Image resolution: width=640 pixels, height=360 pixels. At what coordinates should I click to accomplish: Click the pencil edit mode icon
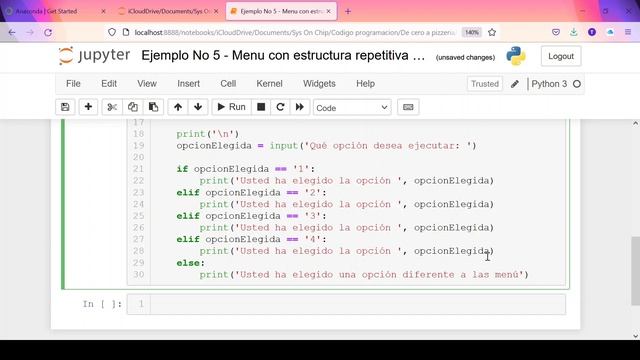515,84
